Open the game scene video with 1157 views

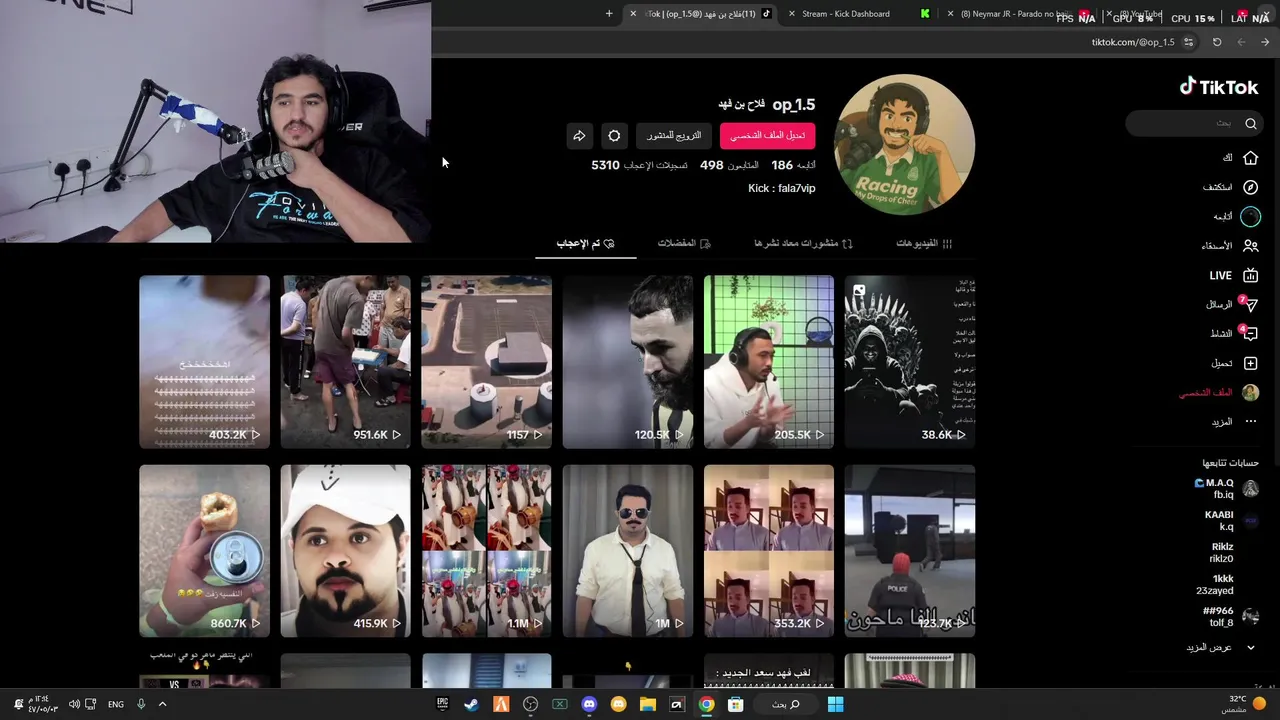point(487,362)
